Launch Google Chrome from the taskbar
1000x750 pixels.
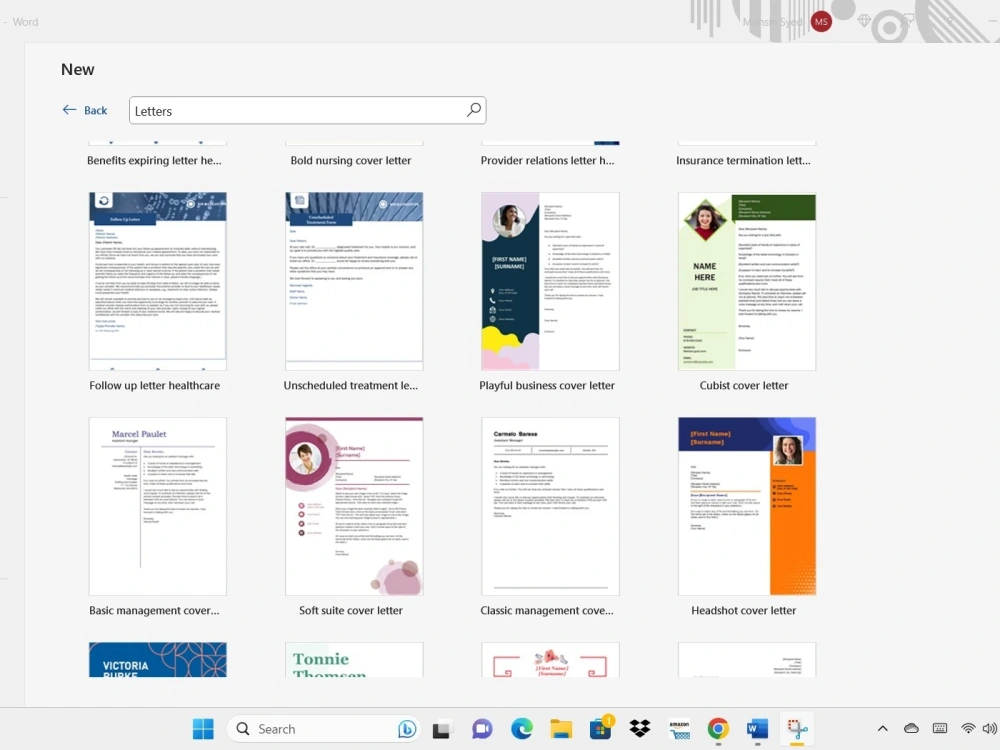point(718,728)
